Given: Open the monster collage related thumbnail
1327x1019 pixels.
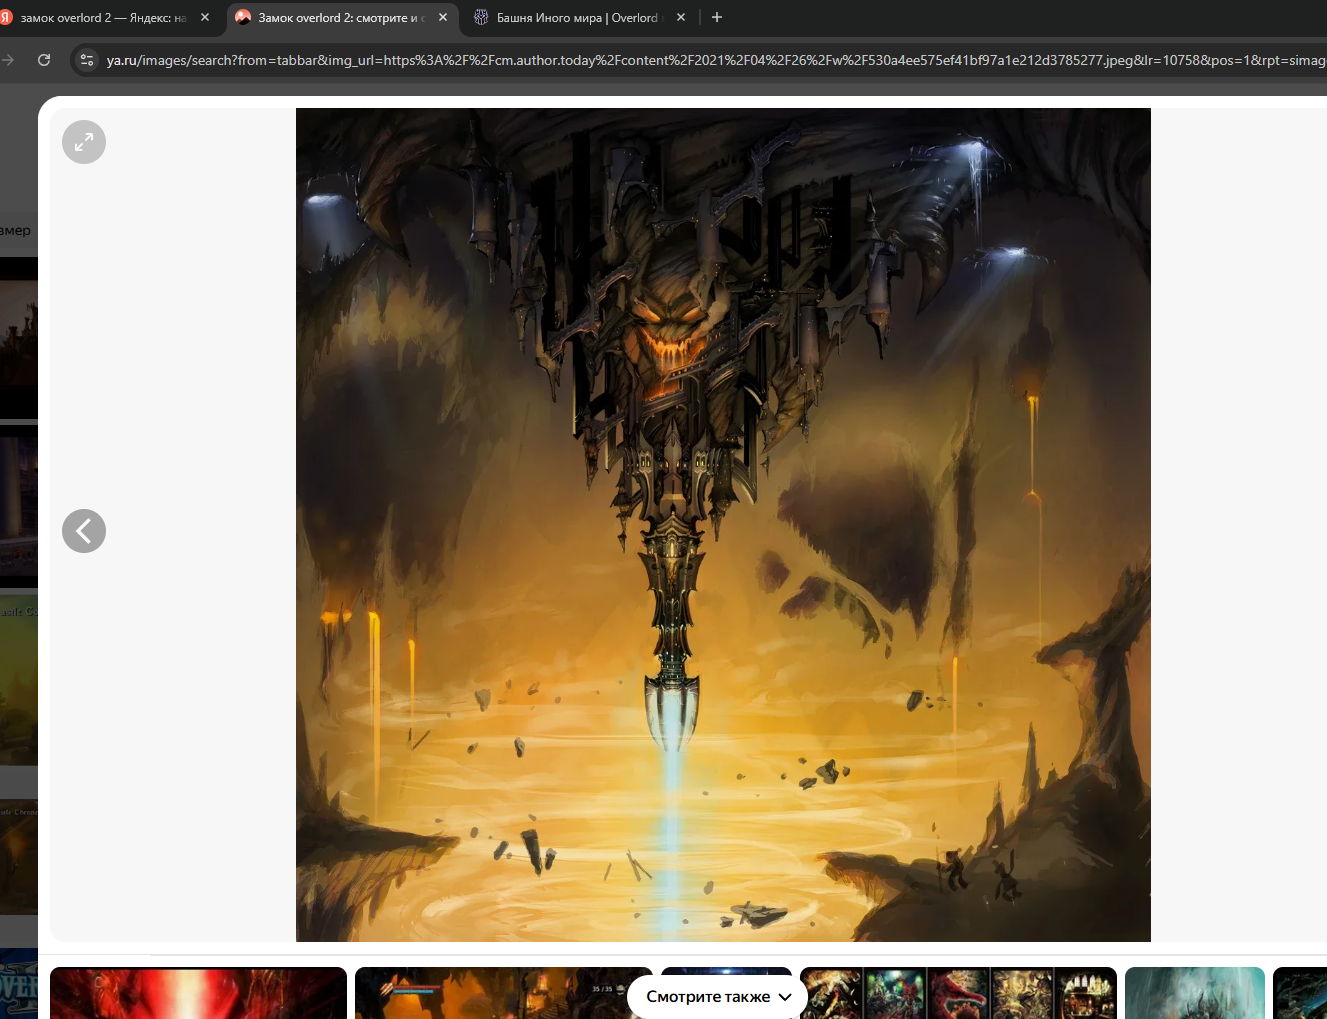Looking at the screenshot, I should 958,993.
